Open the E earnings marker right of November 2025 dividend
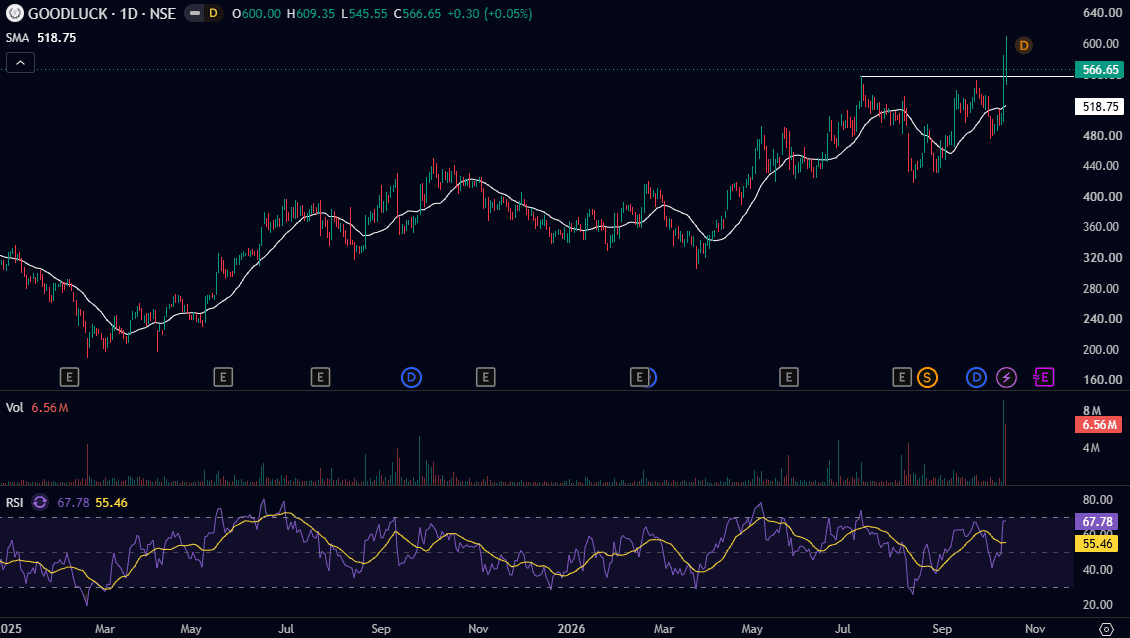This screenshot has height=638, width=1130. pos(485,377)
